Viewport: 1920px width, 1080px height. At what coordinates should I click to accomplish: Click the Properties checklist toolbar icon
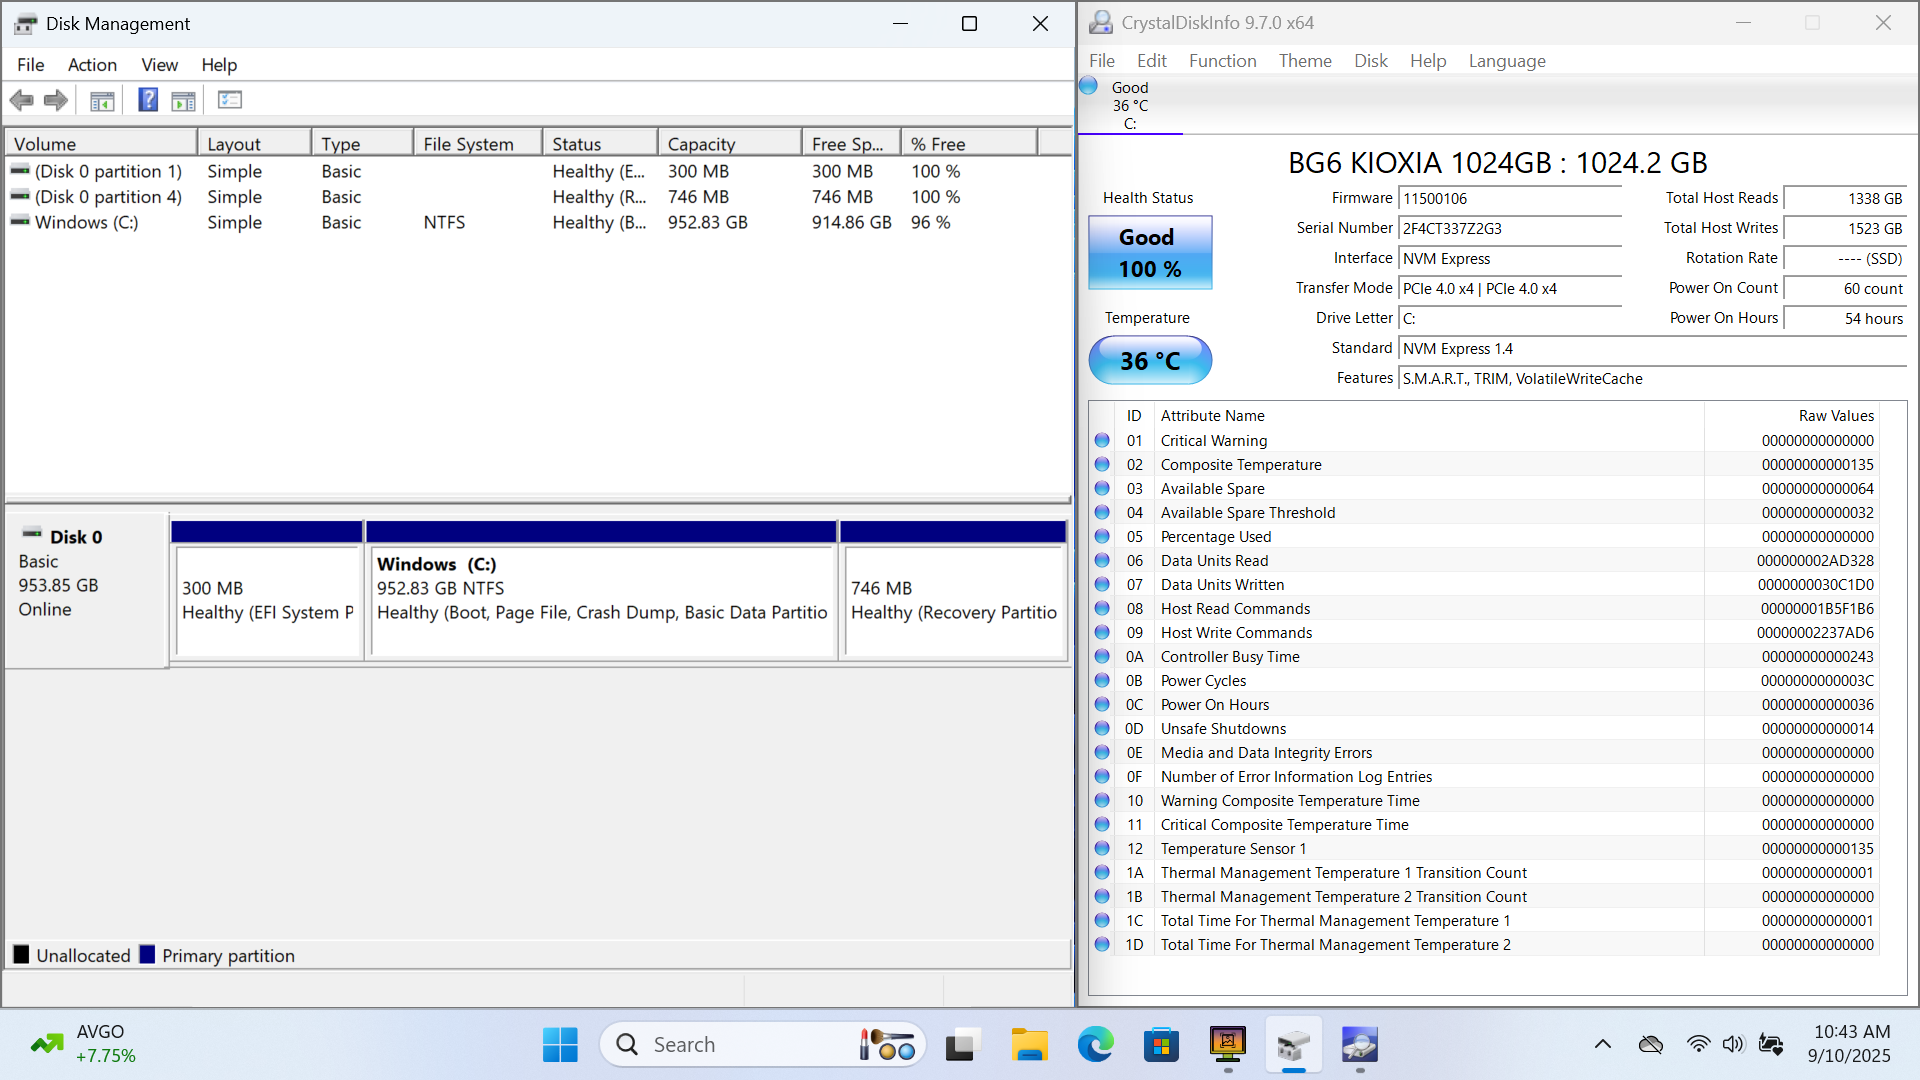click(230, 100)
